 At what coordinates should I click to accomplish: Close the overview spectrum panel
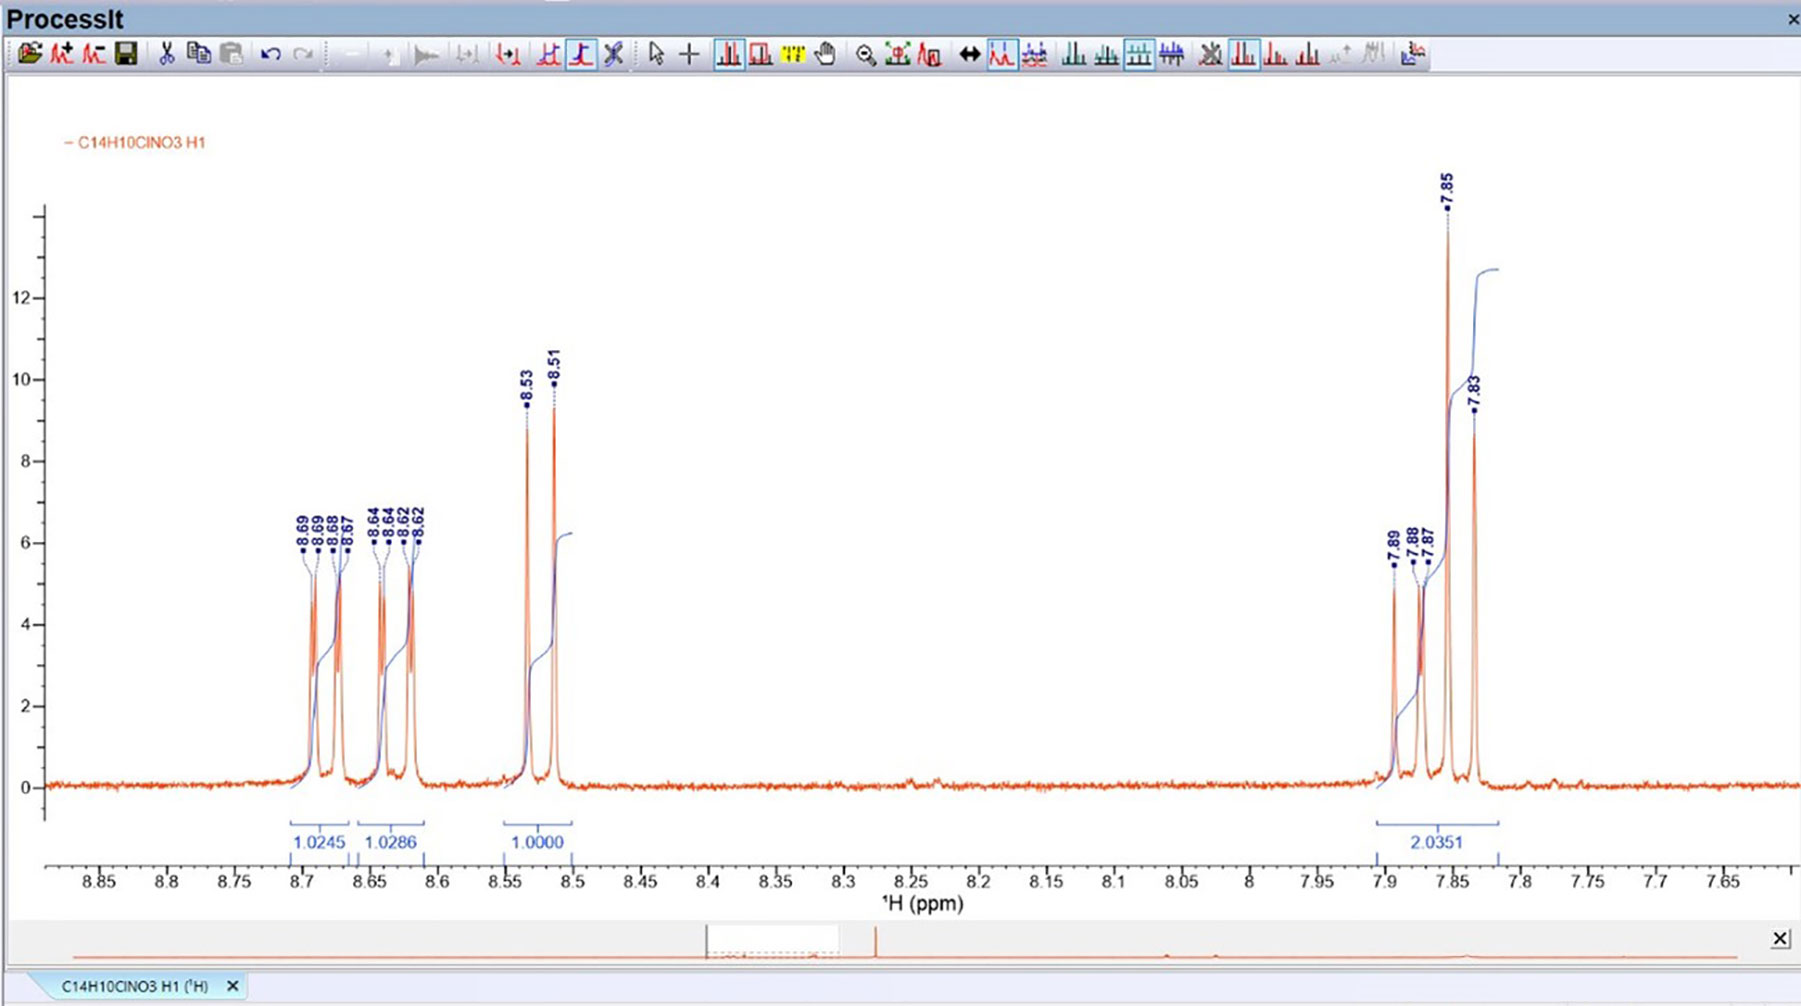coord(1780,938)
